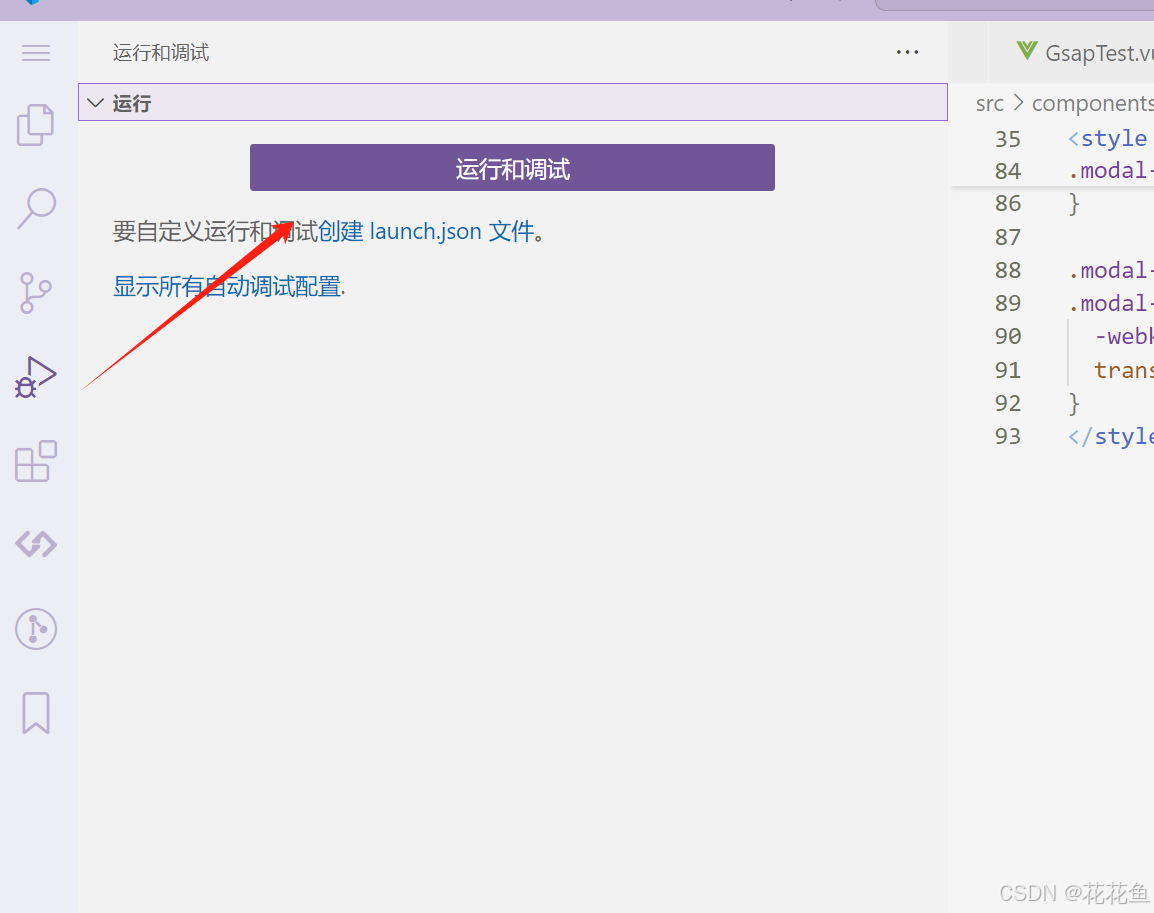Viewport: 1154px width, 913px height.
Task: Click line number 87 in the gutter
Action: coord(1008,237)
